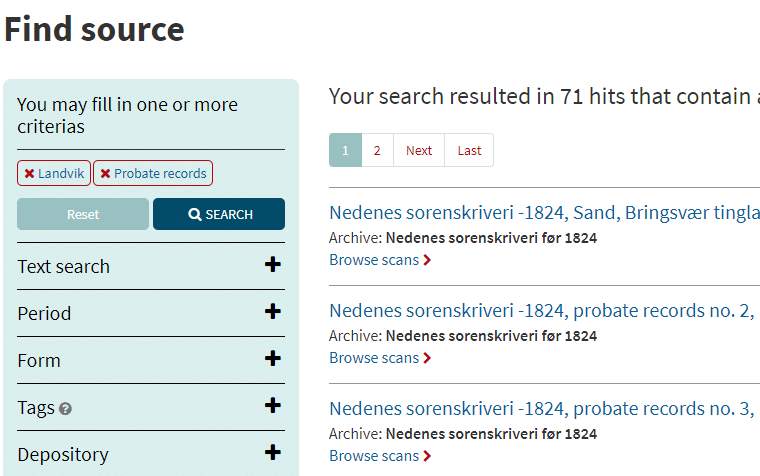Jump to the Last results page
760x476 pixels.
pos(469,150)
